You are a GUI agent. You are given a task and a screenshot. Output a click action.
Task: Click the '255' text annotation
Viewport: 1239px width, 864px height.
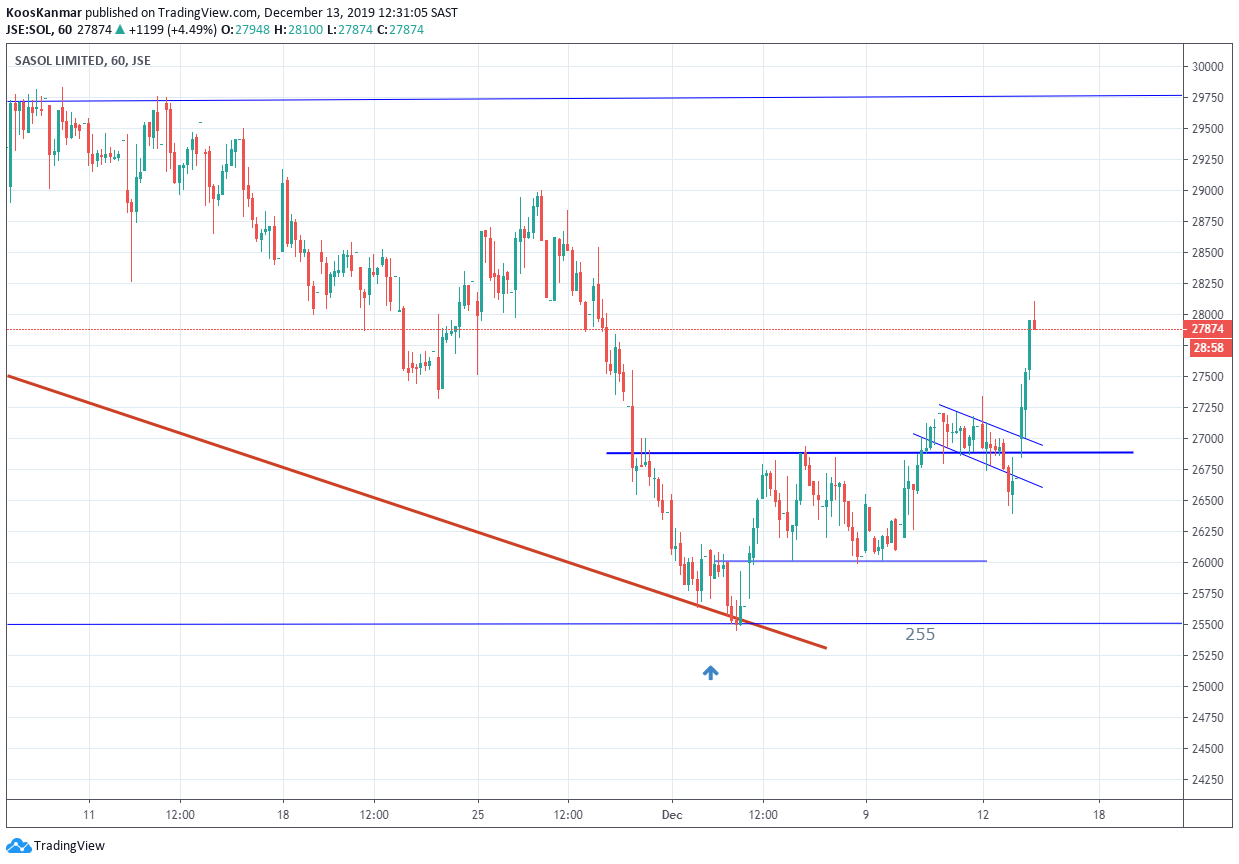(x=920, y=634)
